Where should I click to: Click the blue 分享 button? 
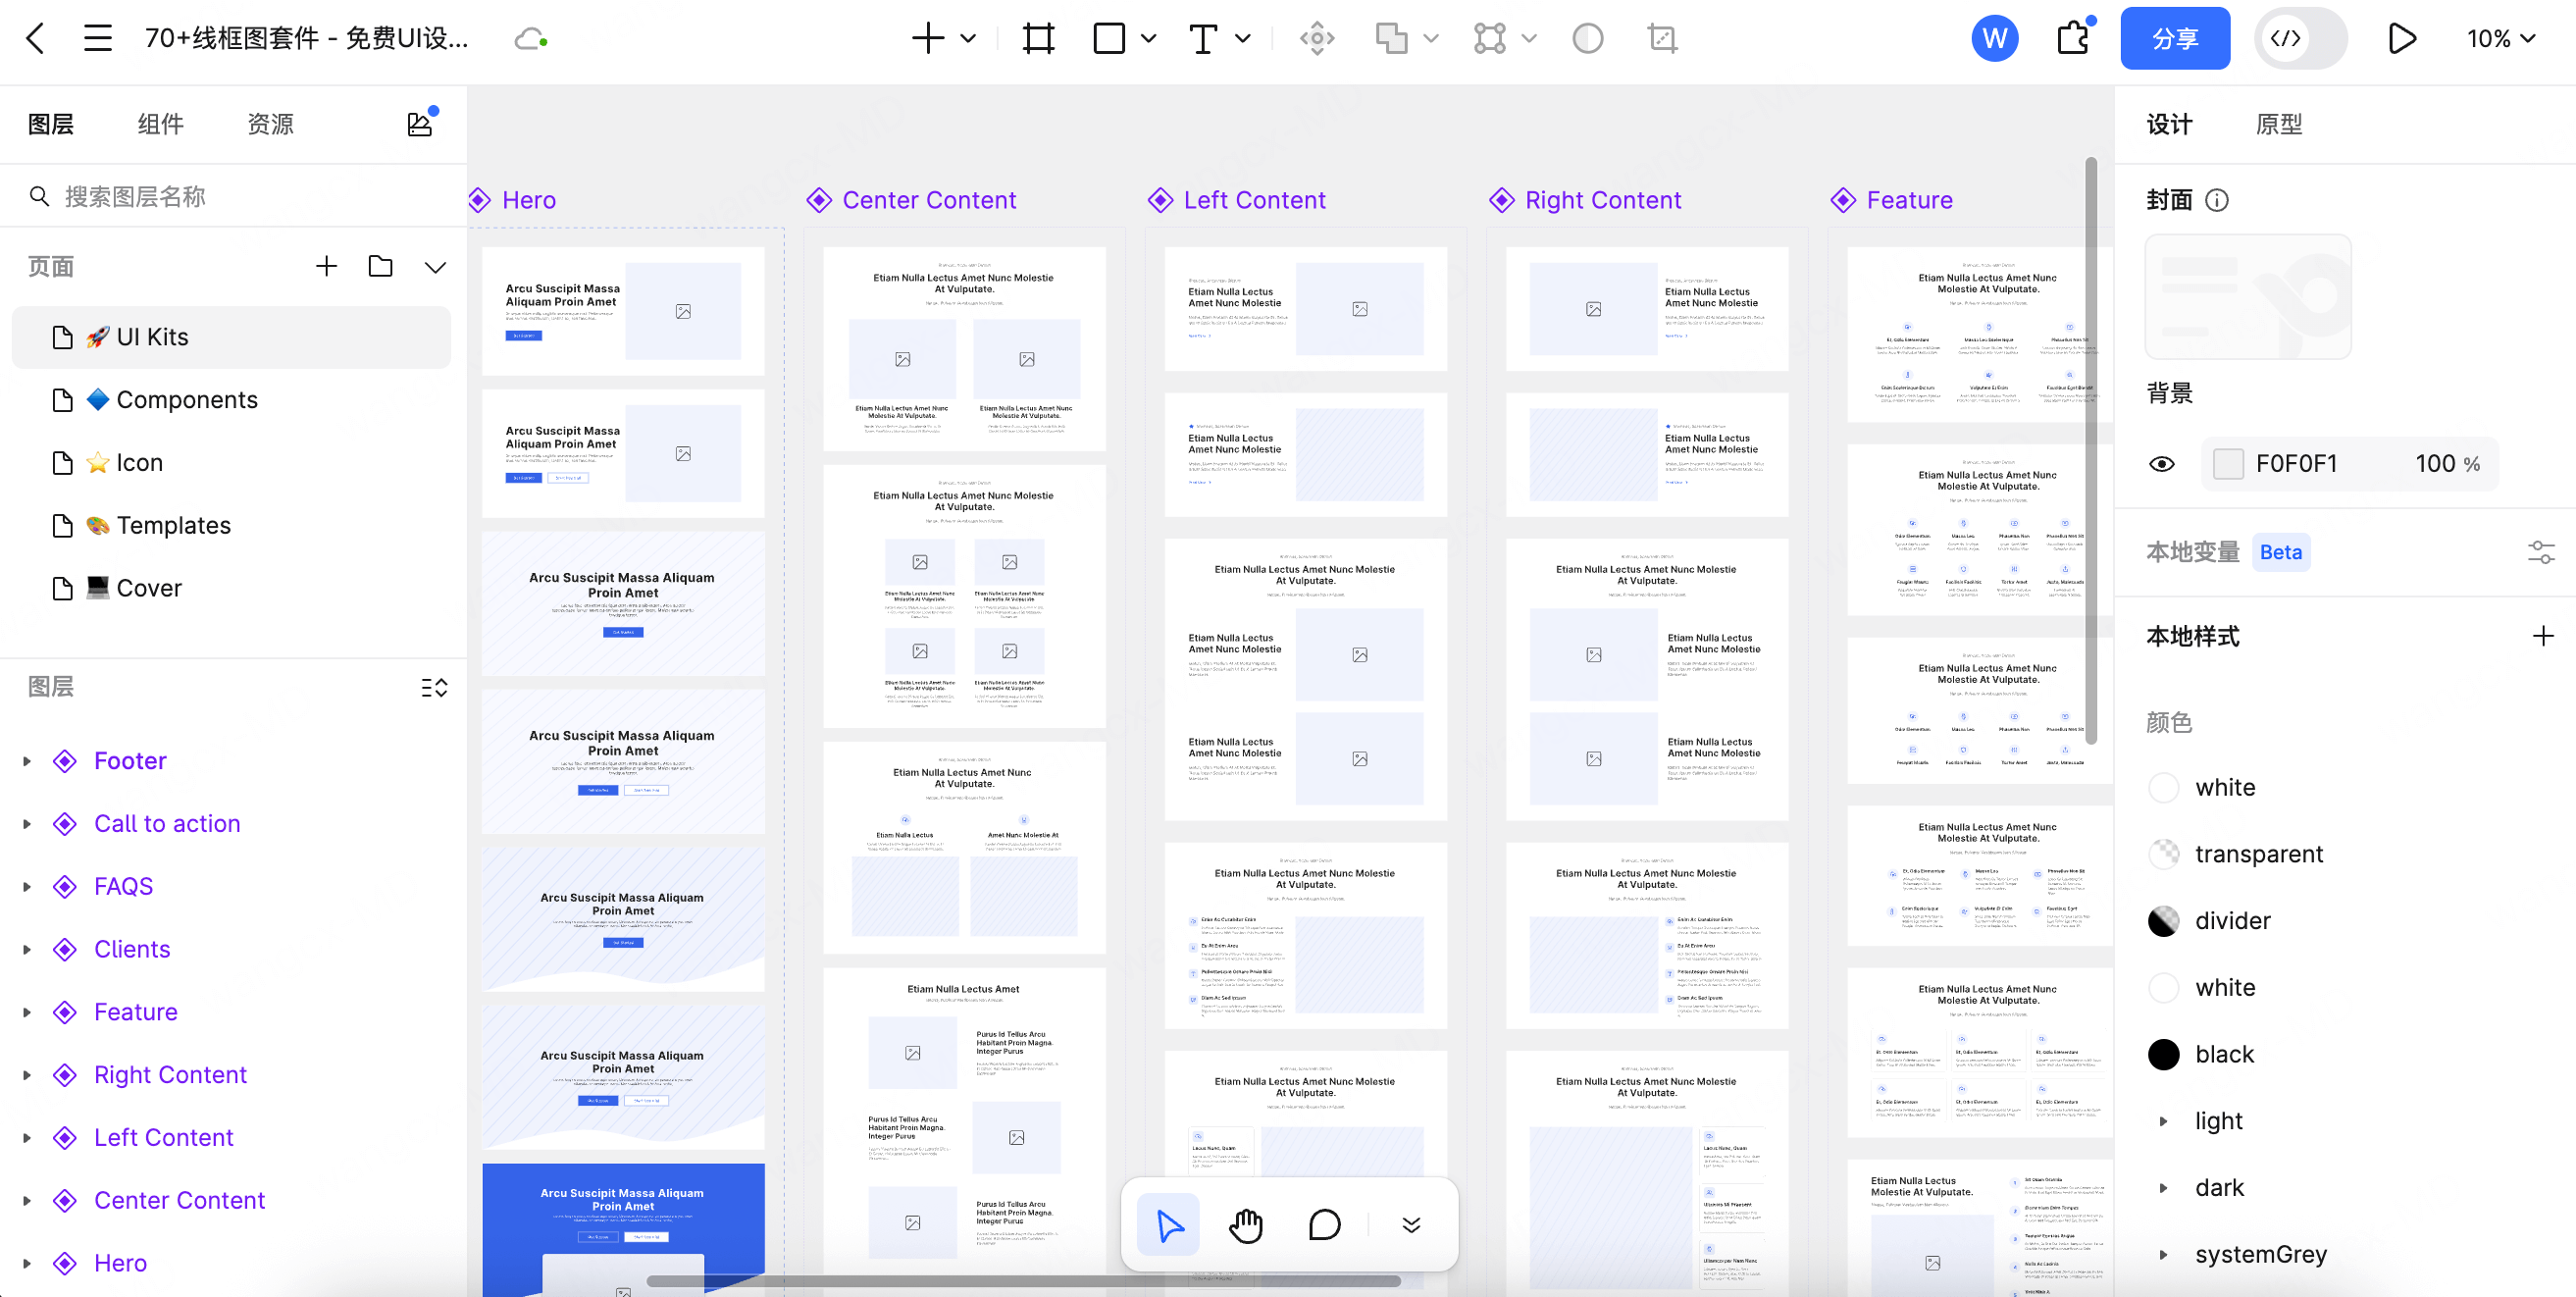2174,39
